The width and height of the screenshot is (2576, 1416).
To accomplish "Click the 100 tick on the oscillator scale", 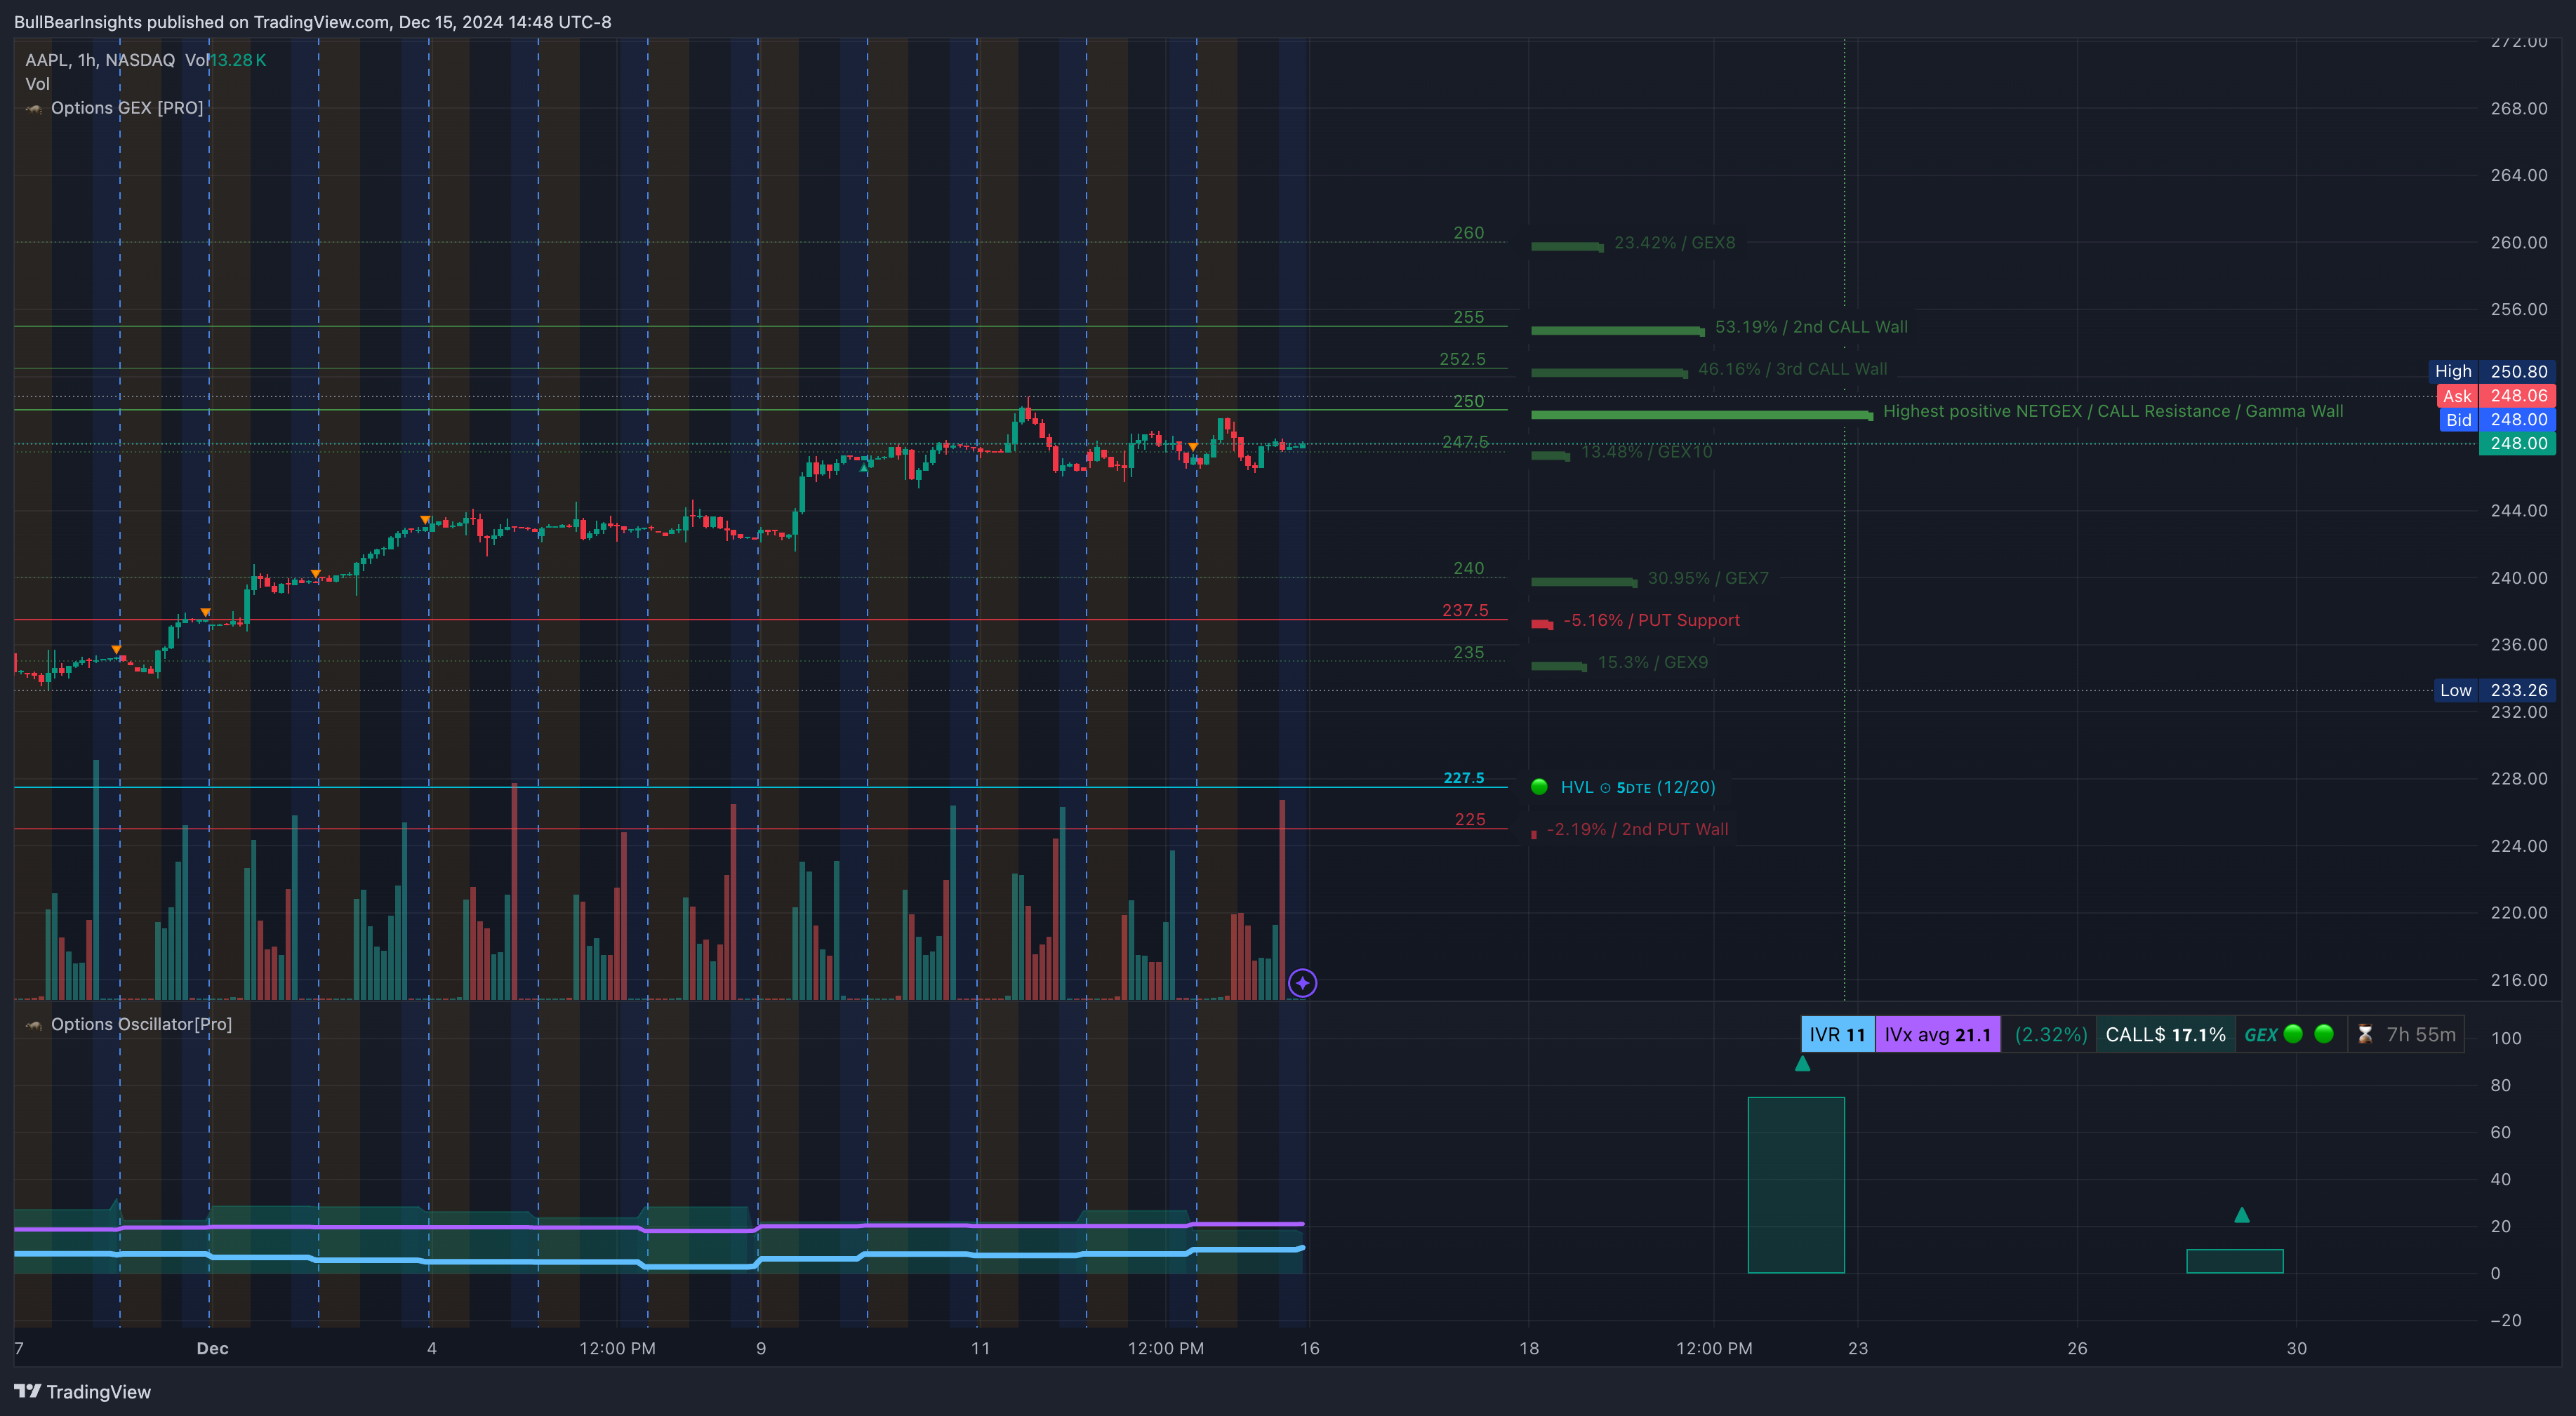I will point(2505,1038).
